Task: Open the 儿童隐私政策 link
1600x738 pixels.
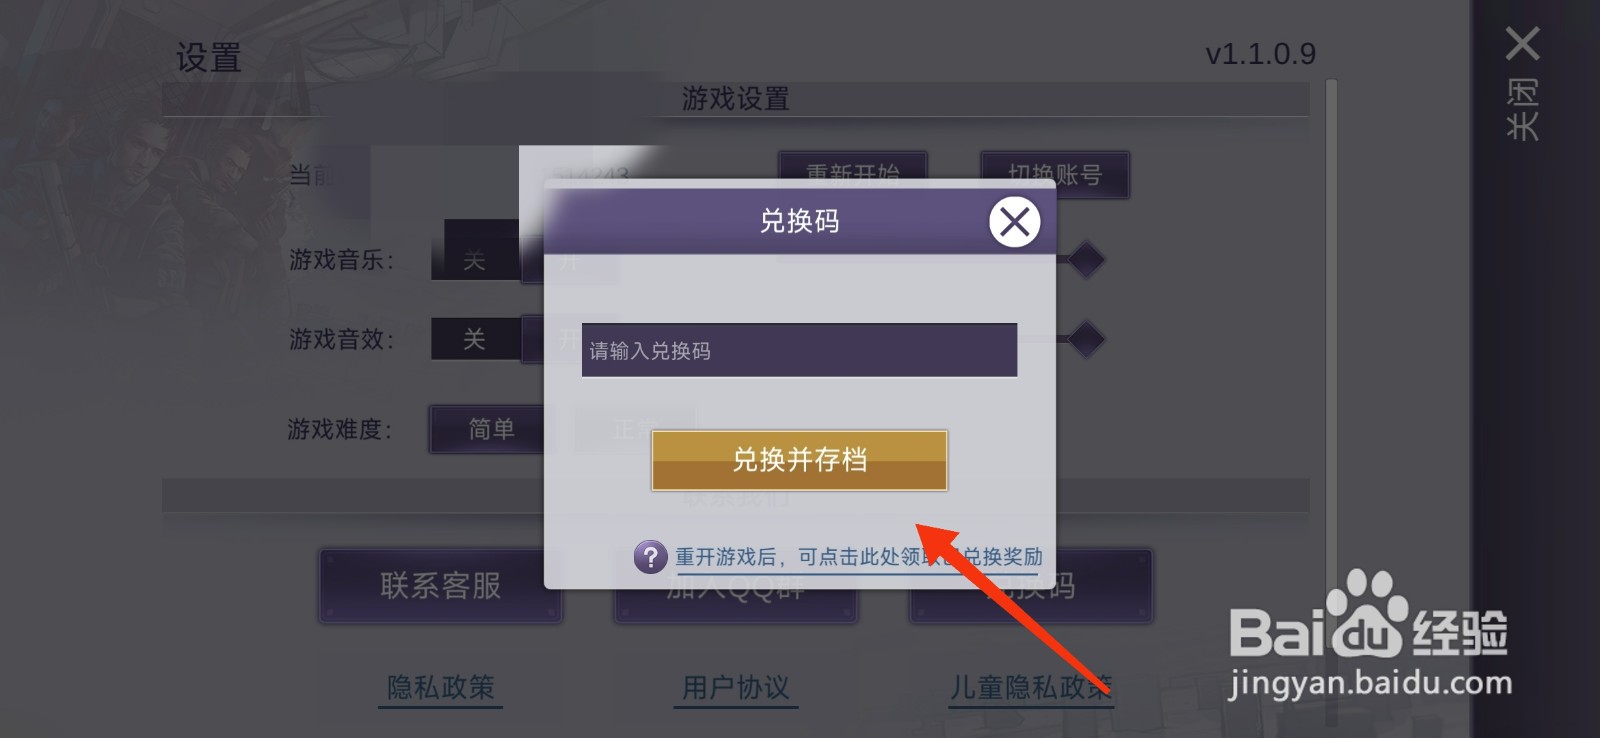Action: pos(1031,688)
